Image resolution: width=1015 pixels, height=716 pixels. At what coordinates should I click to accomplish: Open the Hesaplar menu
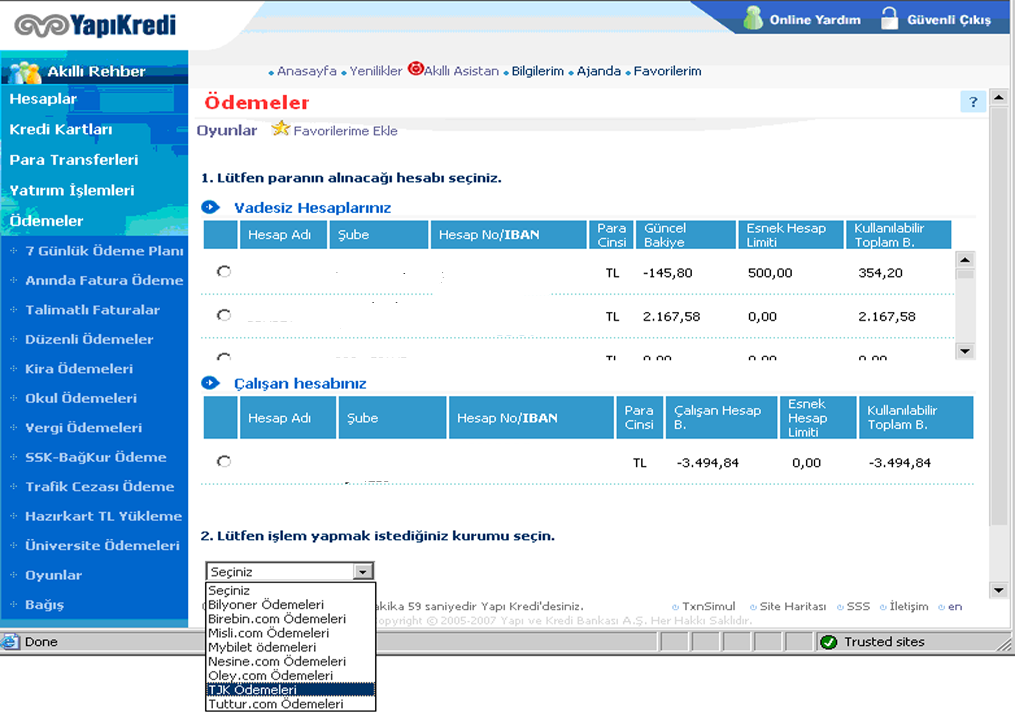43,99
